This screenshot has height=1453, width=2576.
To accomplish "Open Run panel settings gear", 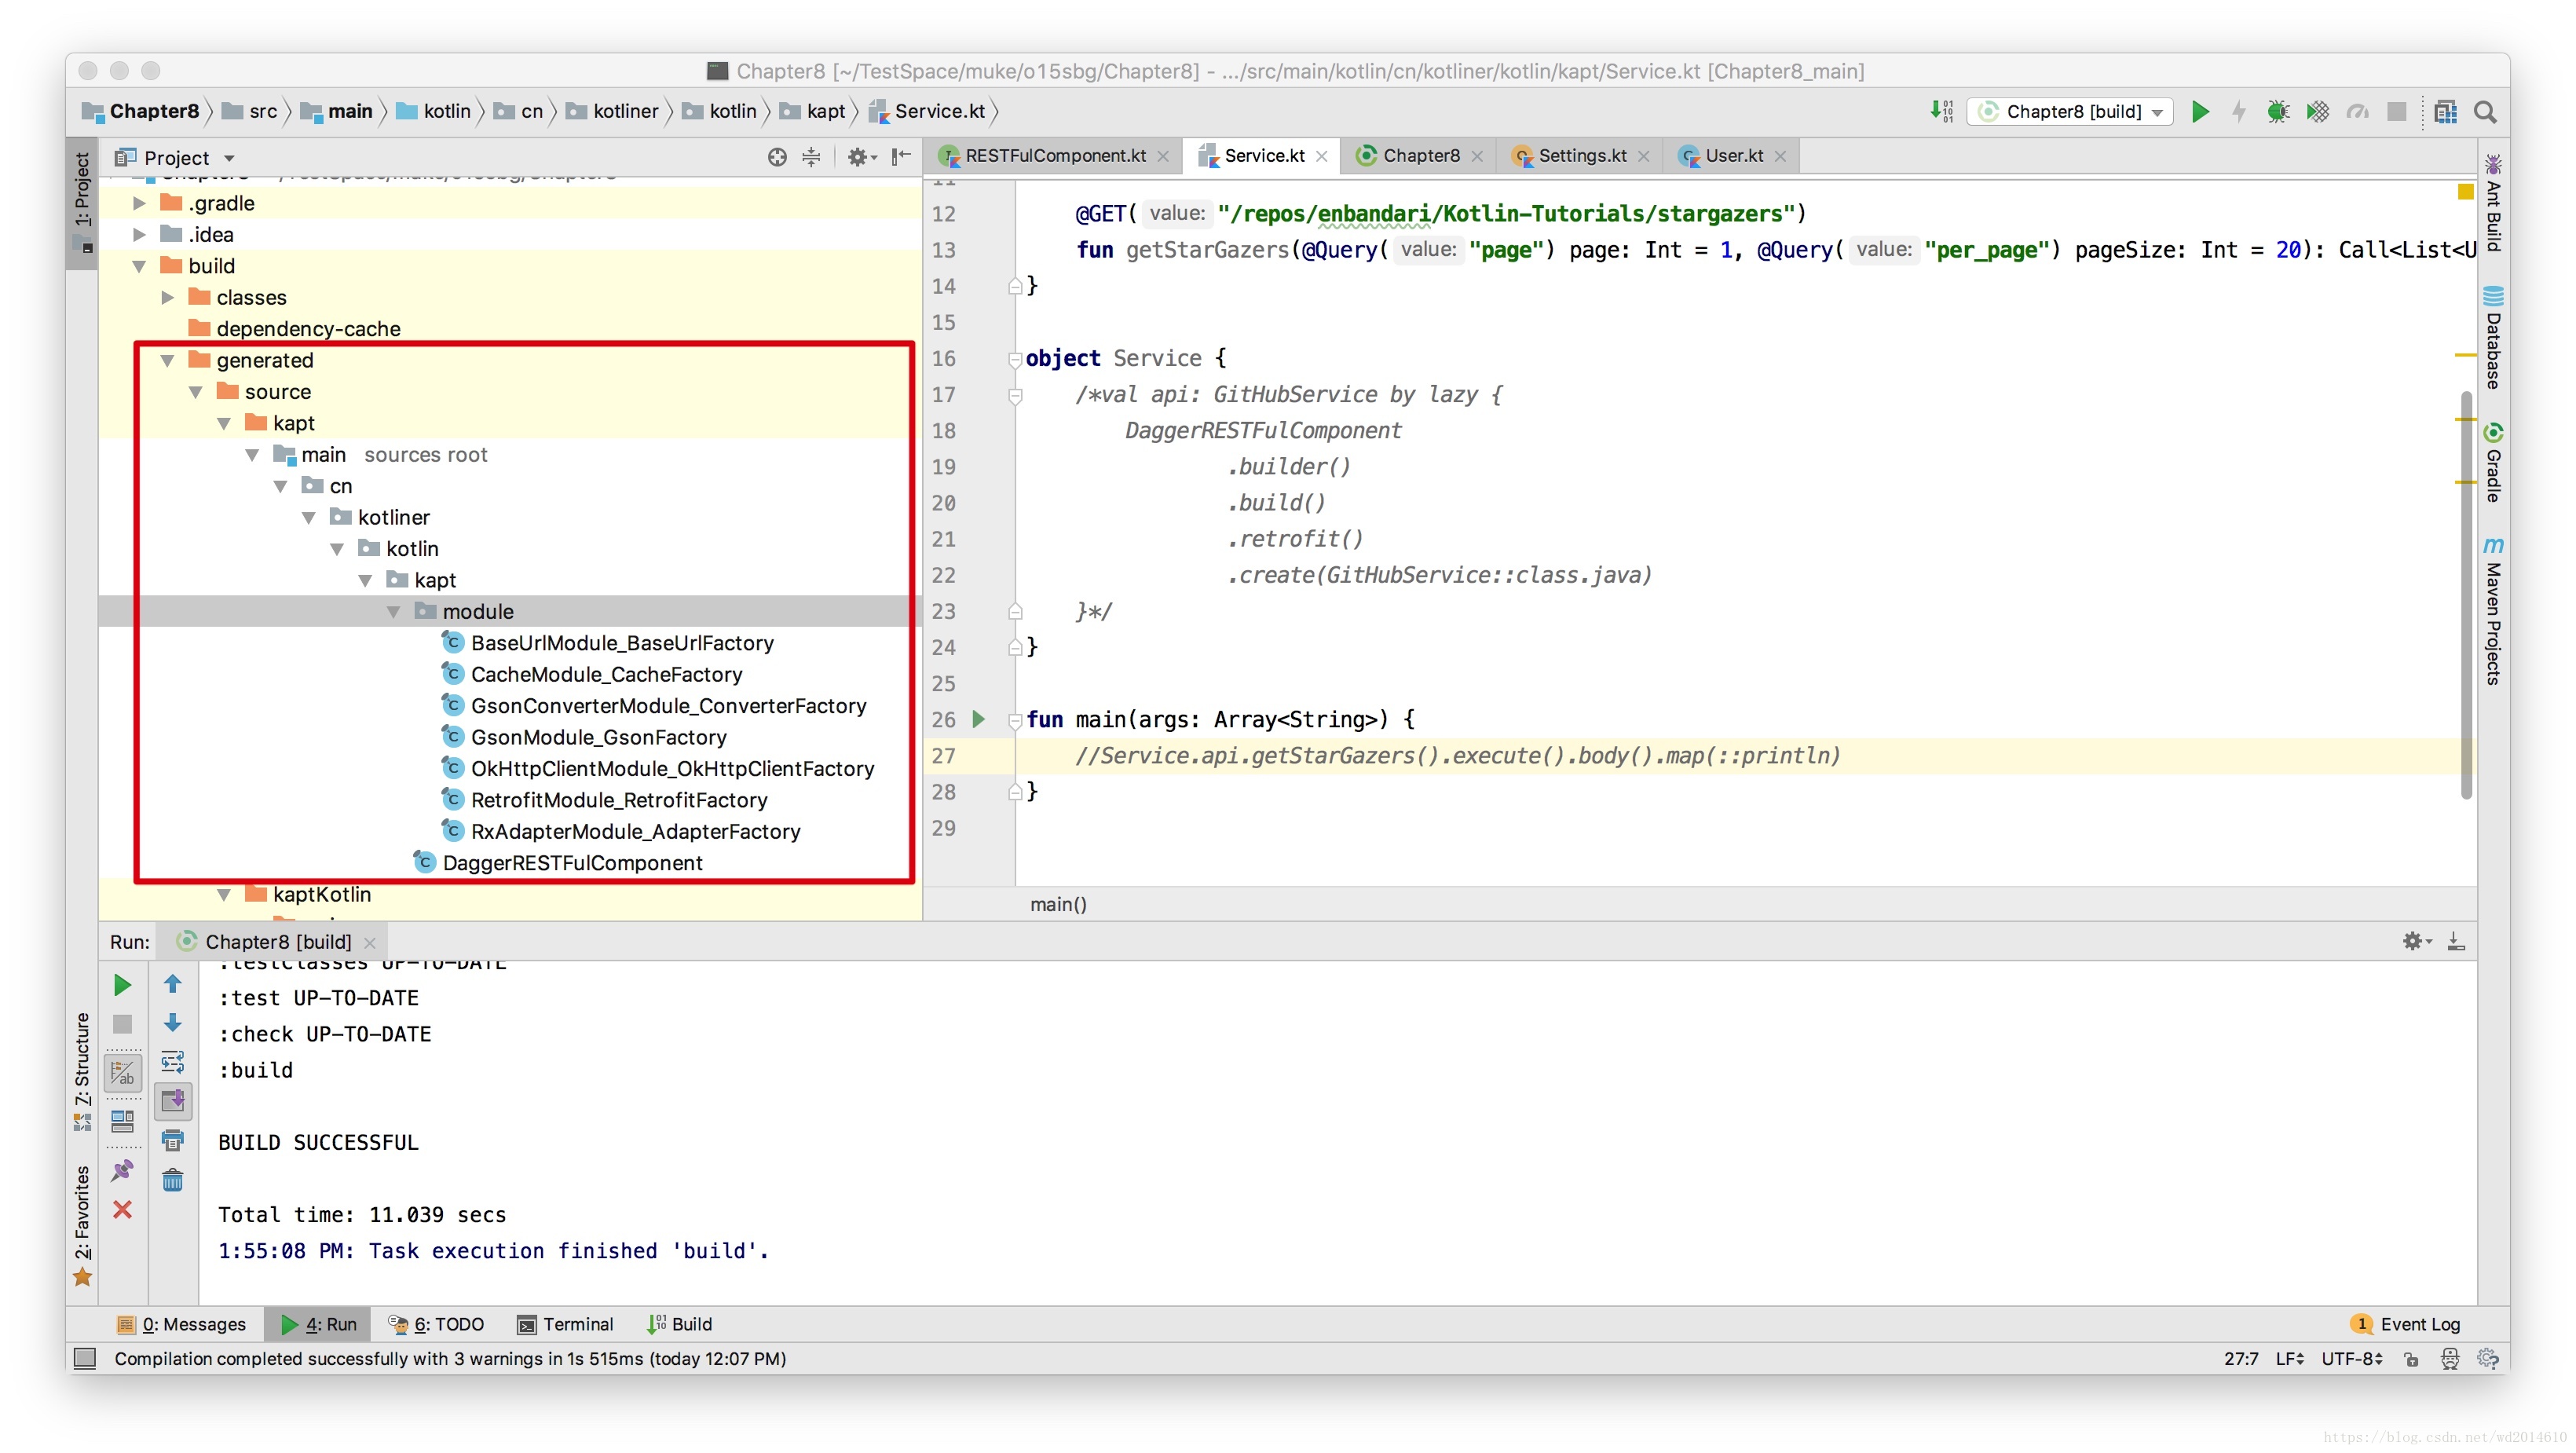I will tap(2416, 941).
